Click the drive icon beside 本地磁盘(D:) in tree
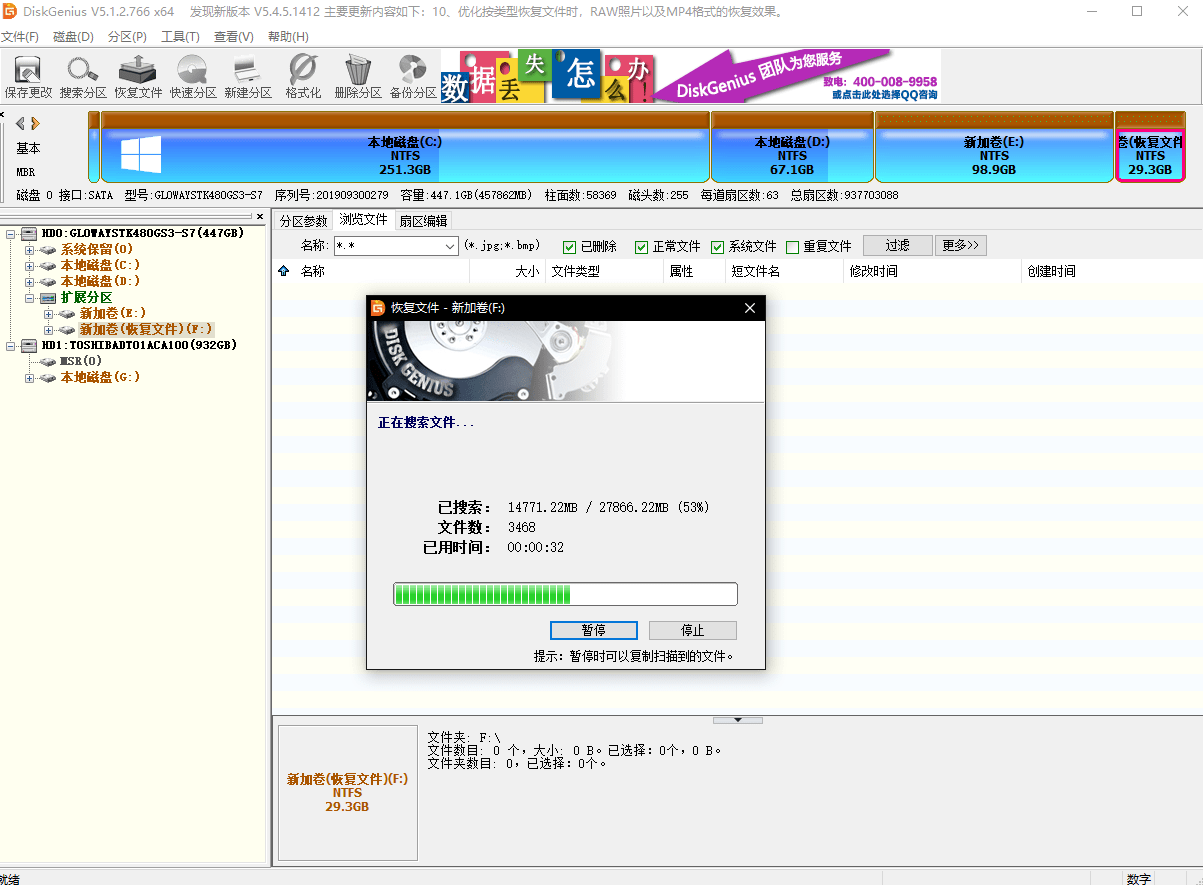Viewport: 1203px width, 885px height. [x=49, y=281]
